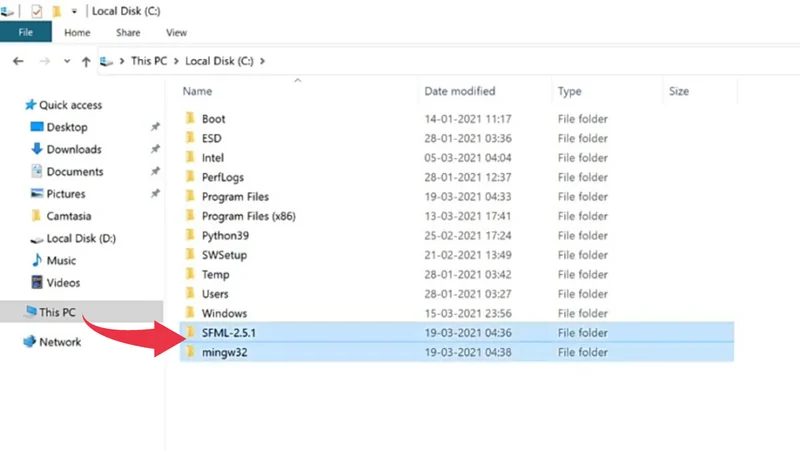This screenshot has height=450, width=800.
Task: Switch to the View ribbon tab
Action: point(176,32)
